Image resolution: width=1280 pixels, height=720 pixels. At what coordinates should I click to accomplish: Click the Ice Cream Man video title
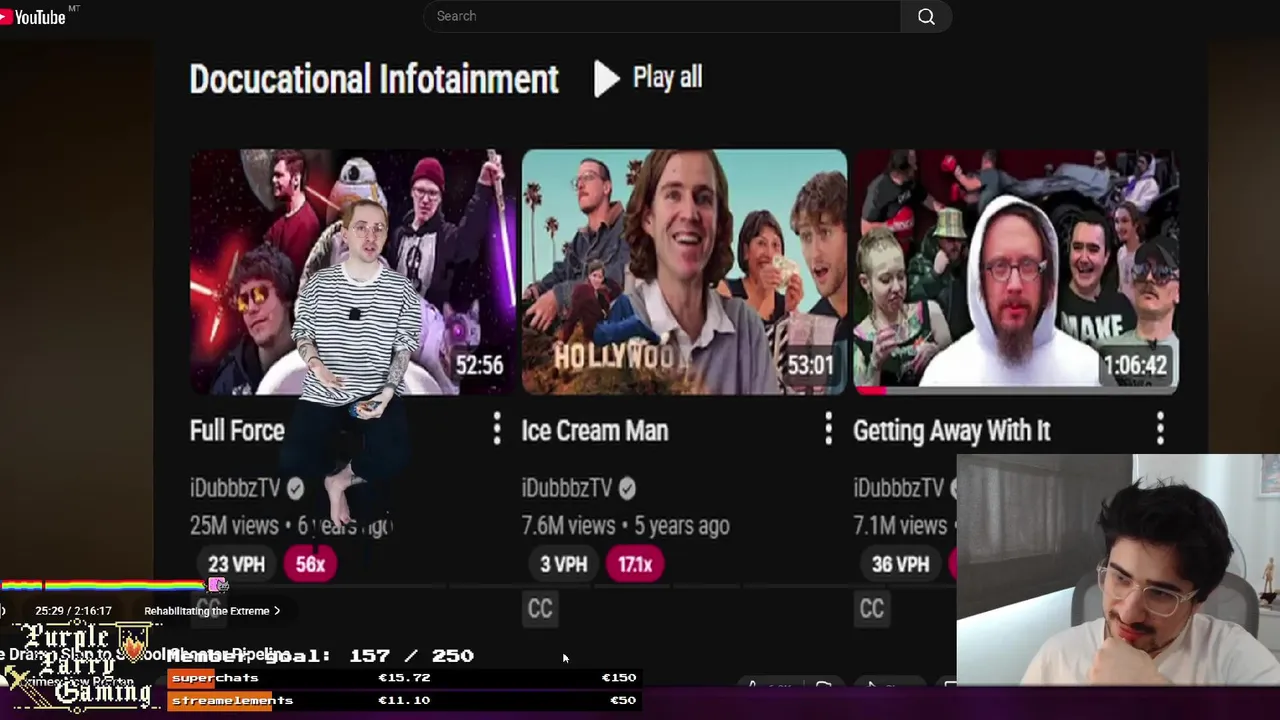(595, 431)
